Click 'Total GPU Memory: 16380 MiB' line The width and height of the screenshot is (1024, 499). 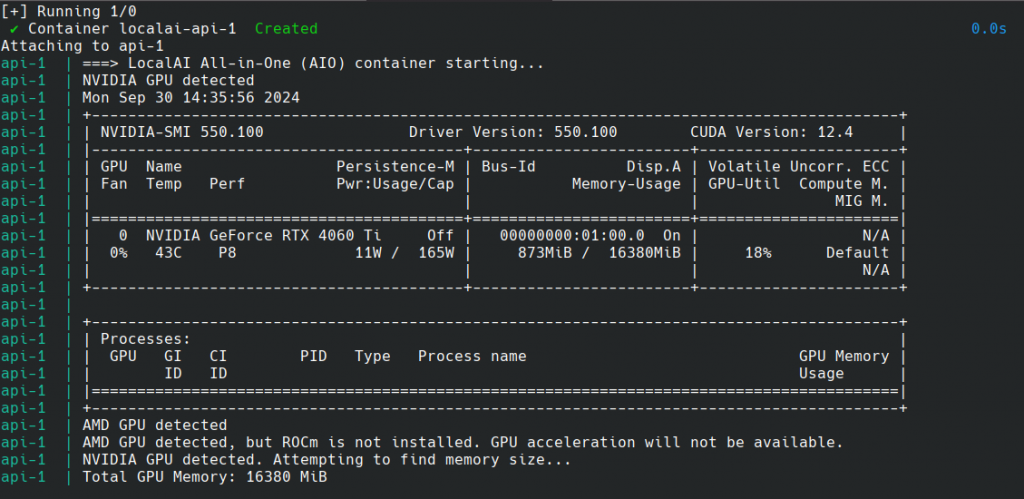coord(204,477)
